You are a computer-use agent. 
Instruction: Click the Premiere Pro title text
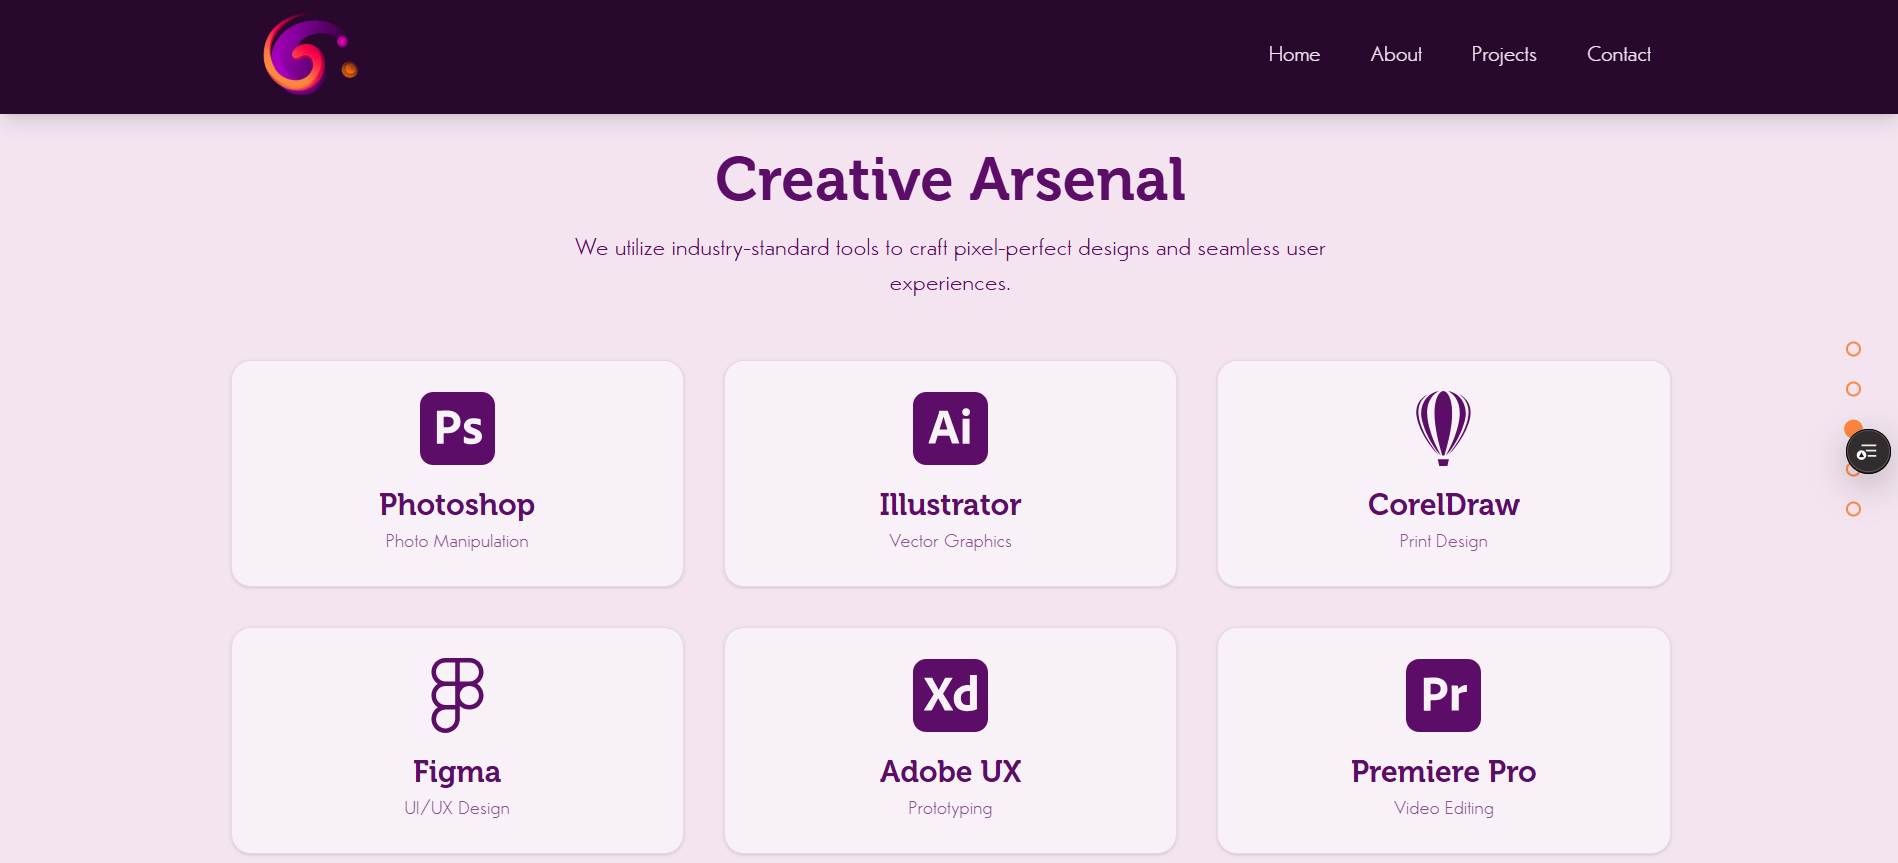click(1443, 772)
